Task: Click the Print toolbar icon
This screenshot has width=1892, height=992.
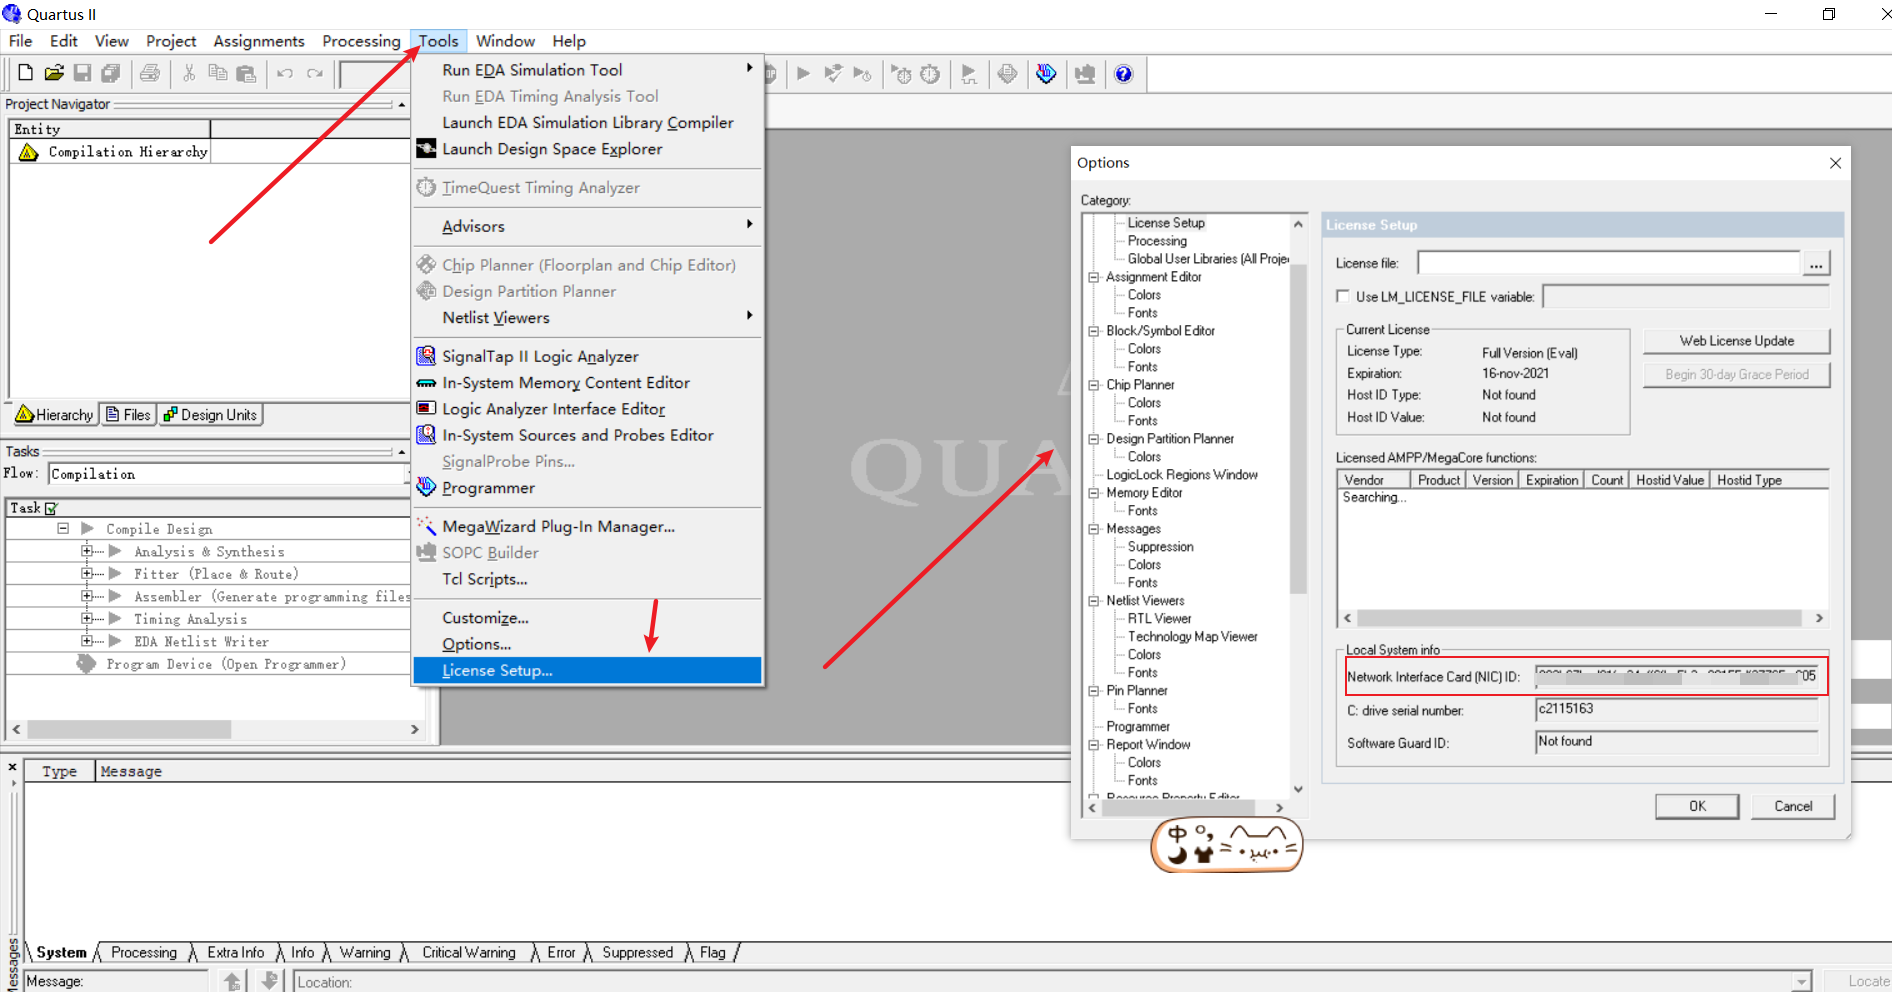Action: coord(150,73)
